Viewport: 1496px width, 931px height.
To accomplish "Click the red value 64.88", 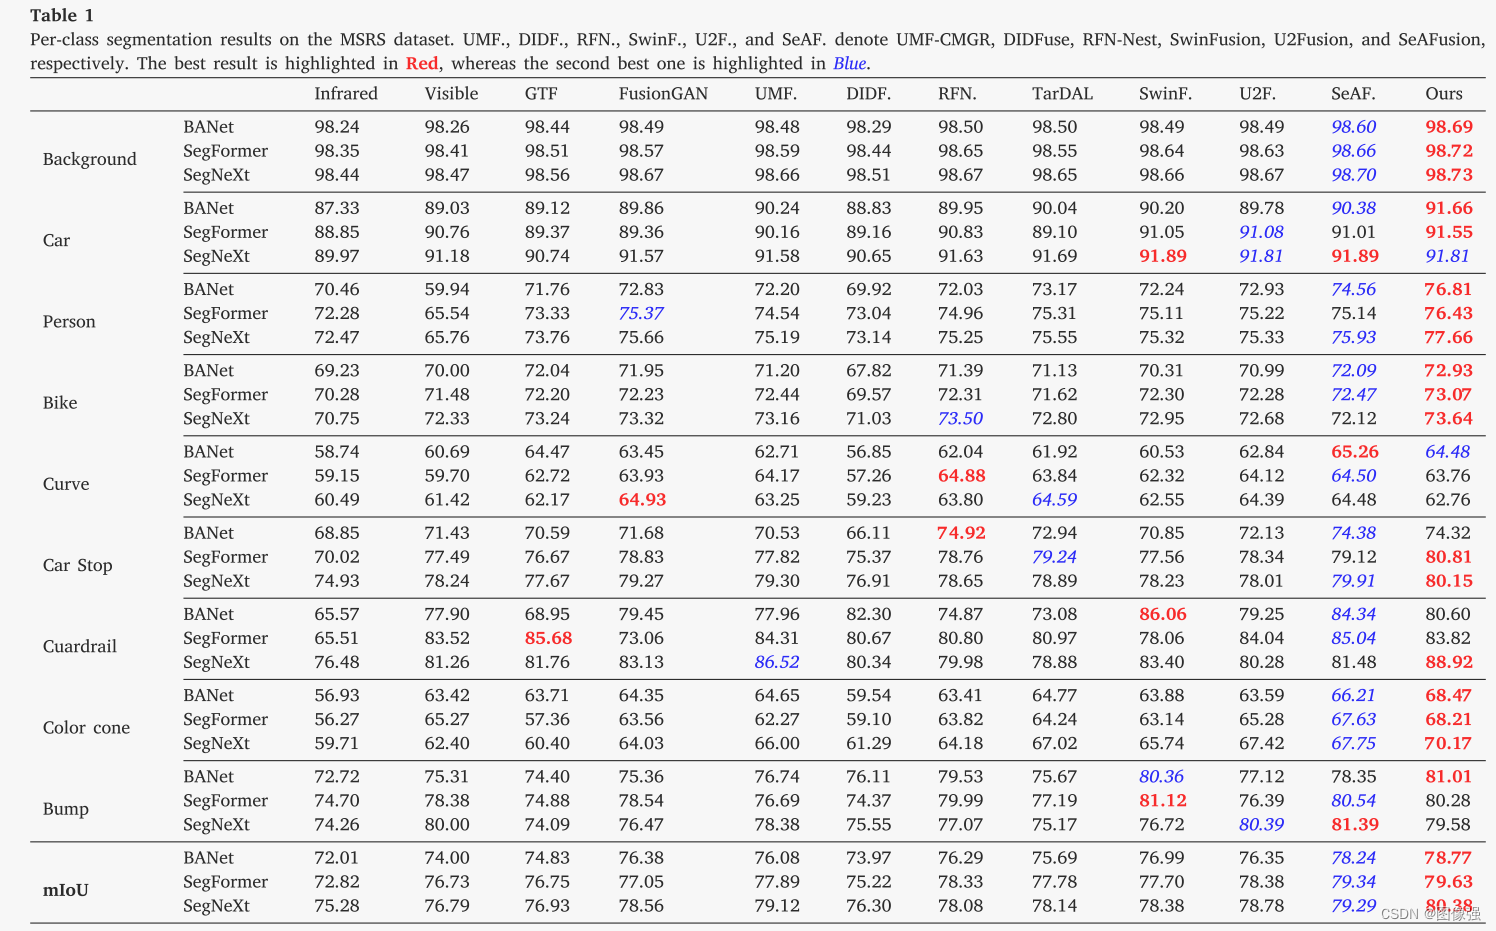I will point(962,476).
